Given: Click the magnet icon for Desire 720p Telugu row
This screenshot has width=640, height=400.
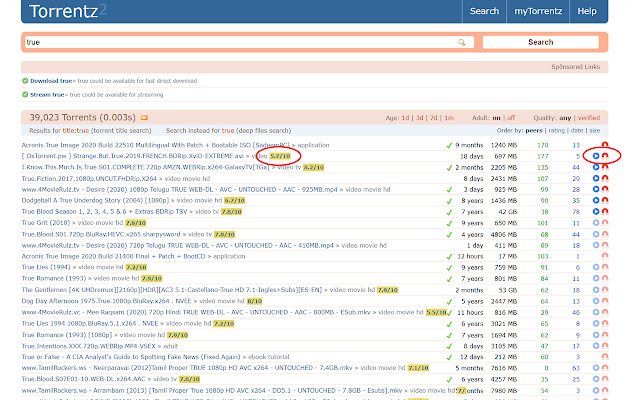Looking at the screenshot, I should point(605,245).
